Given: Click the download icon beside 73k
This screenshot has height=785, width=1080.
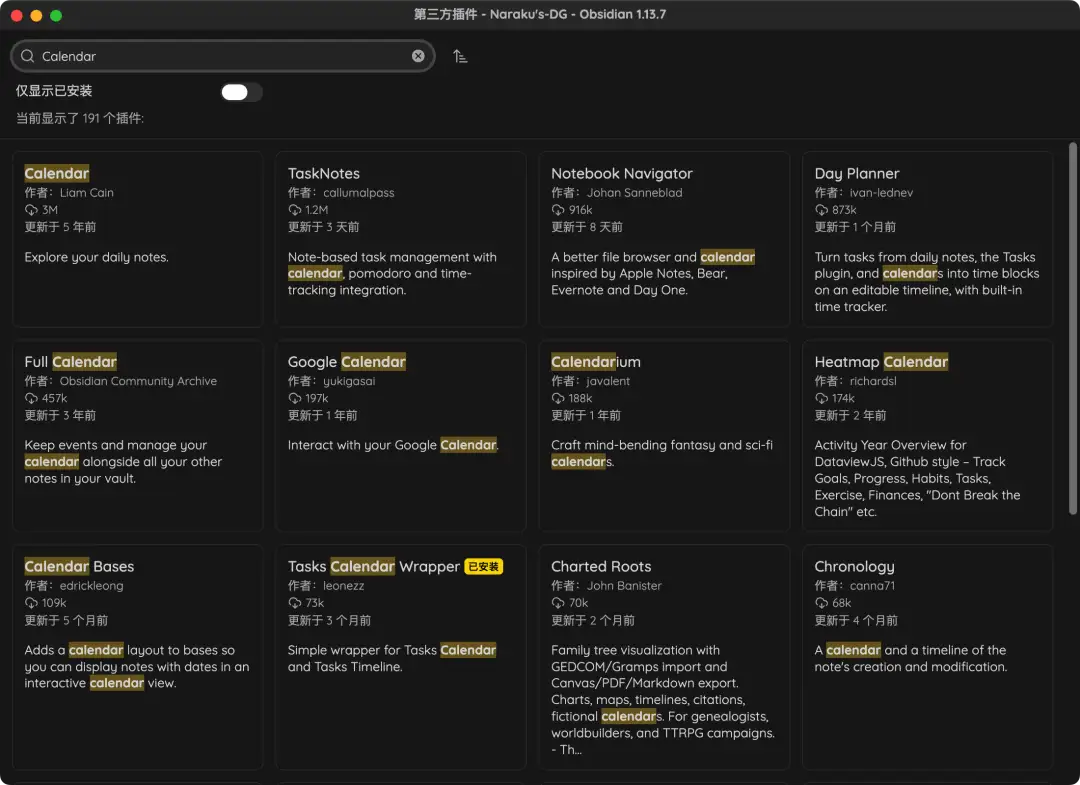Looking at the screenshot, I should coord(295,603).
